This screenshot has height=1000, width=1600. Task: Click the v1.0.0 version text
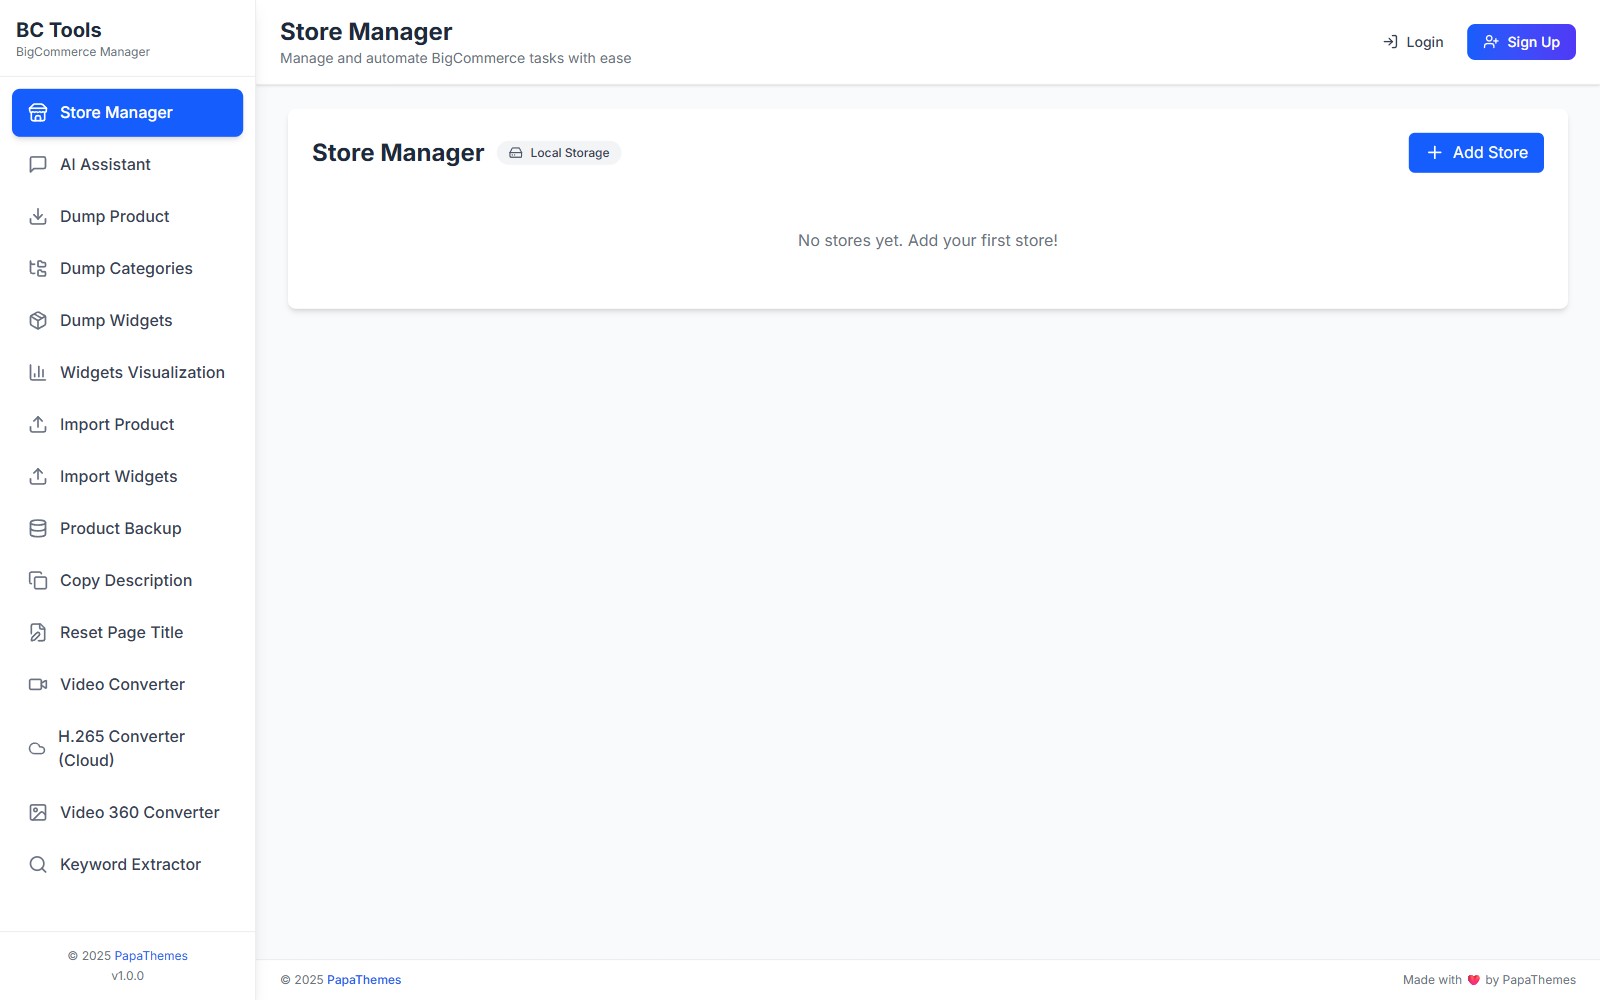(x=128, y=976)
